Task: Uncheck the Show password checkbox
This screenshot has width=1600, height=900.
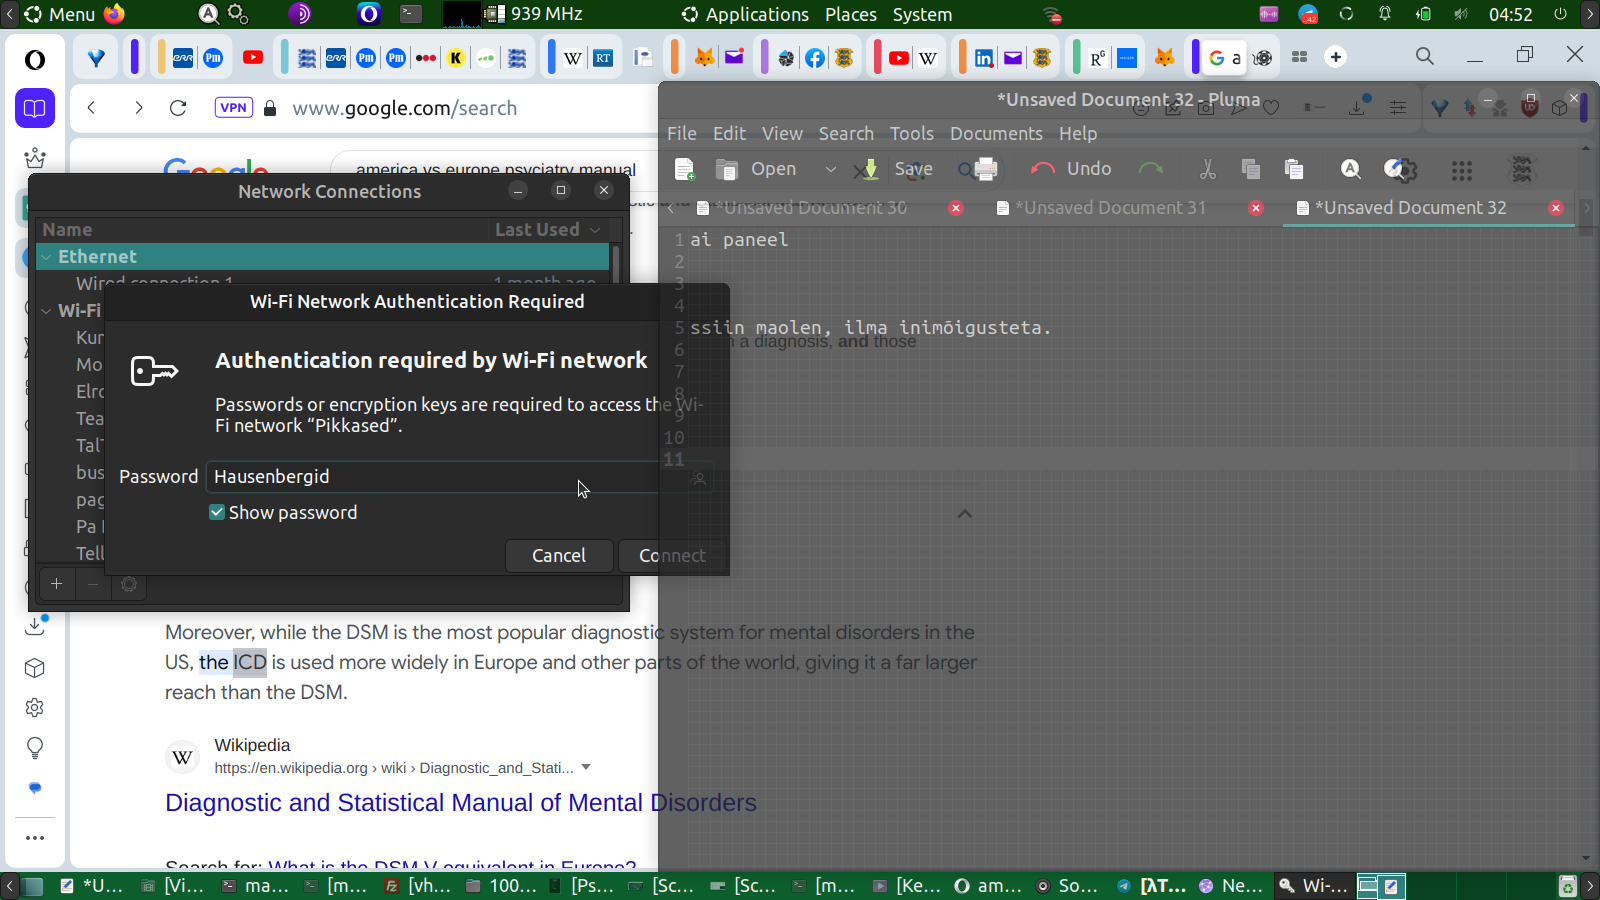Action: coord(217,513)
